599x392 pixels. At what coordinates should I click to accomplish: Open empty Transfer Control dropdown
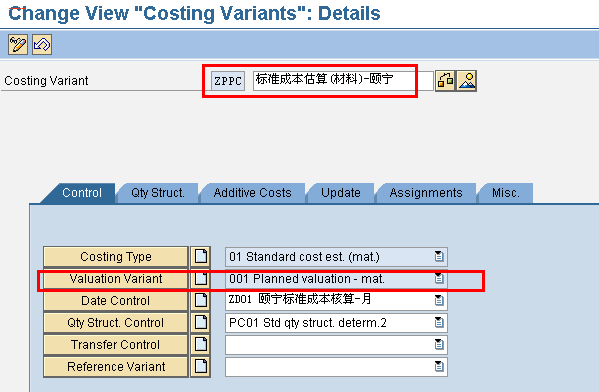439,345
